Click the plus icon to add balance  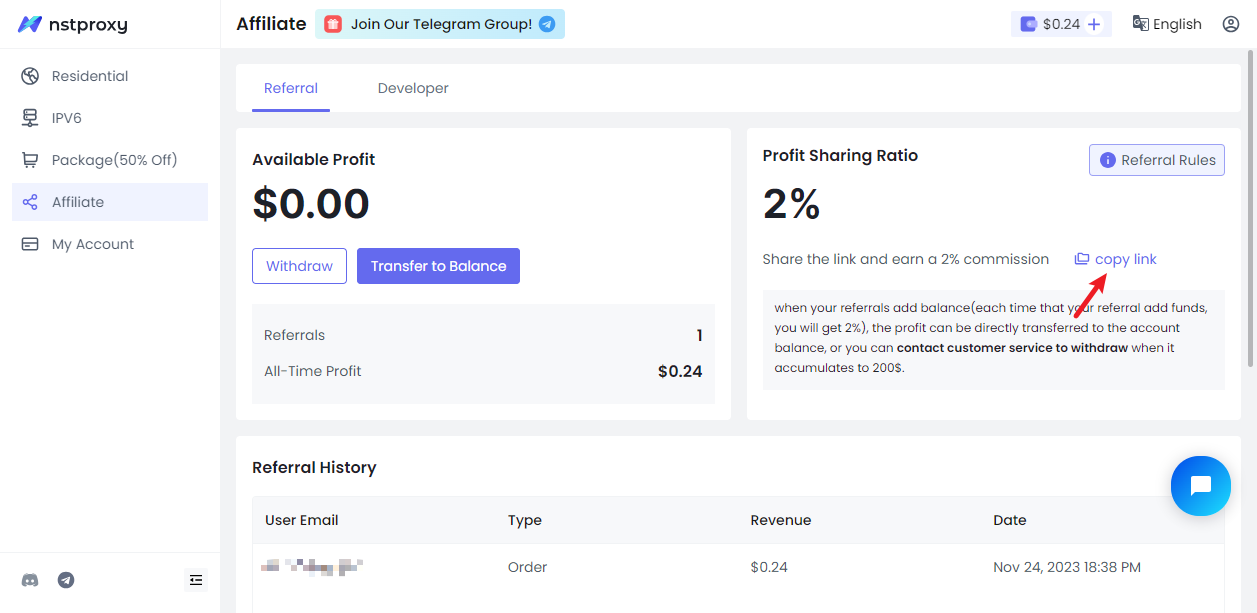point(1094,24)
